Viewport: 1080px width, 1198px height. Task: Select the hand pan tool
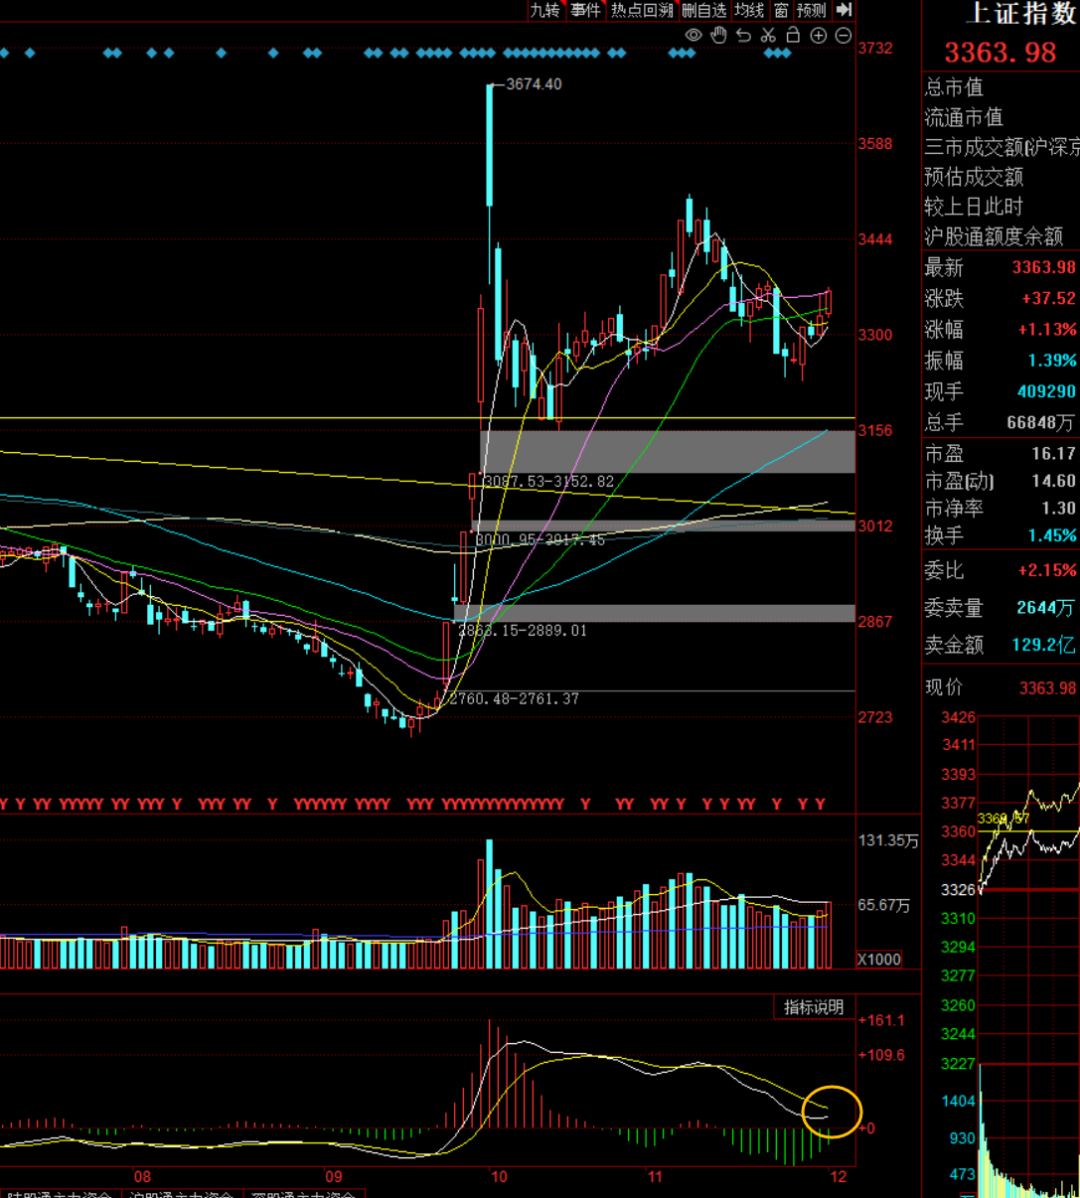pyautogui.click(x=718, y=36)
